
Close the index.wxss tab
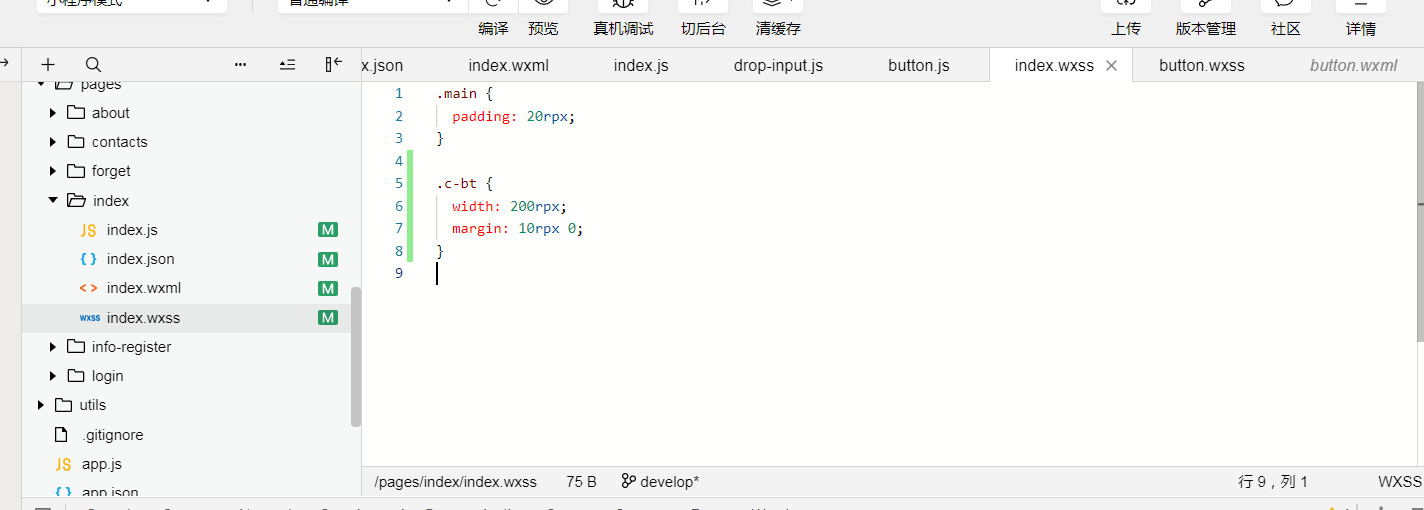pos(1111,66)
